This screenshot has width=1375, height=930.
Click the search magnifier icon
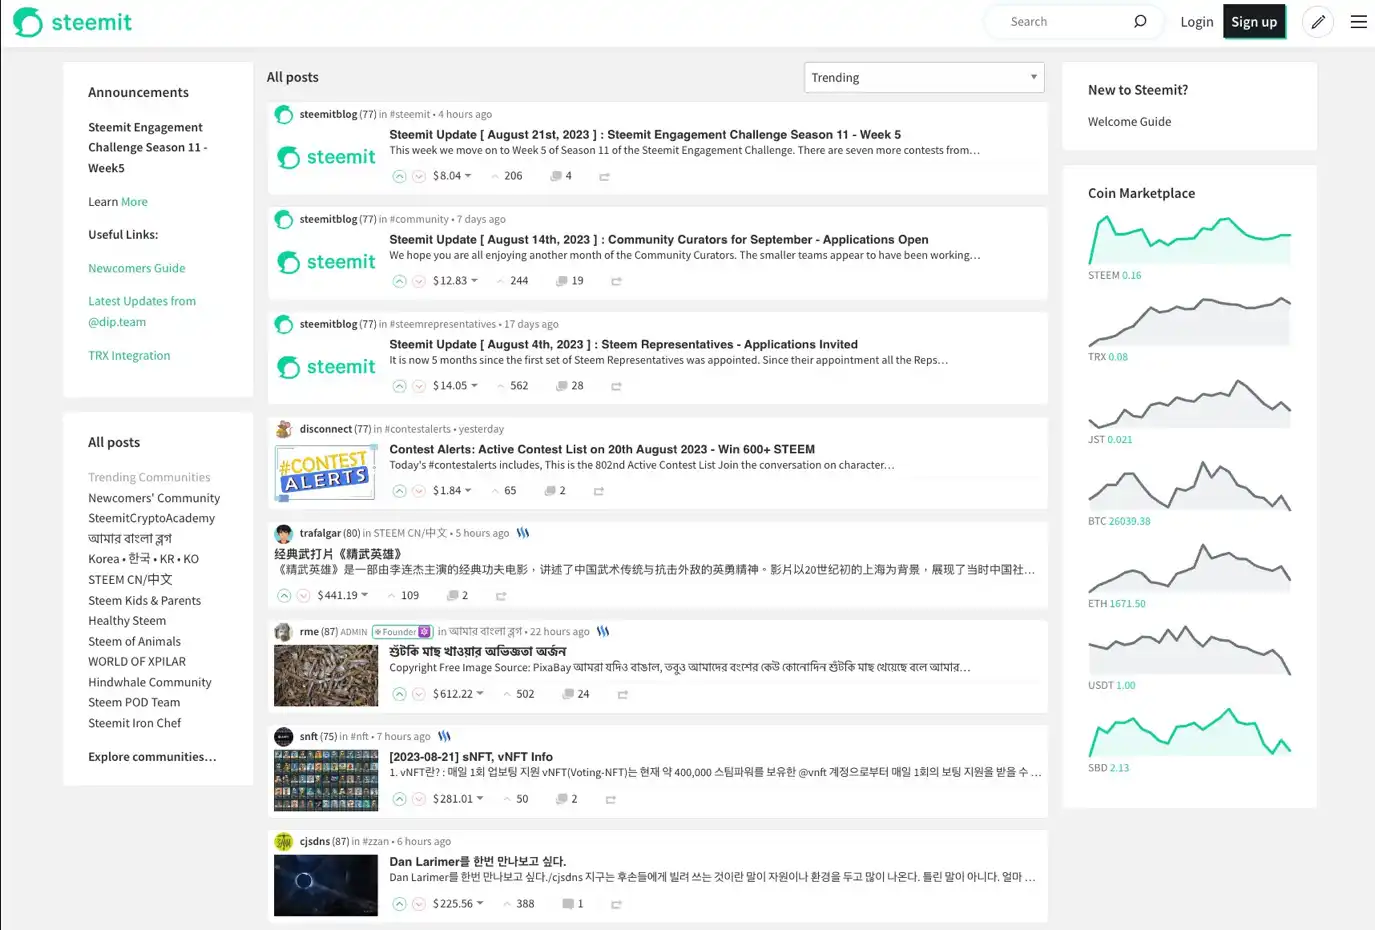click(x=1140, y=21)
